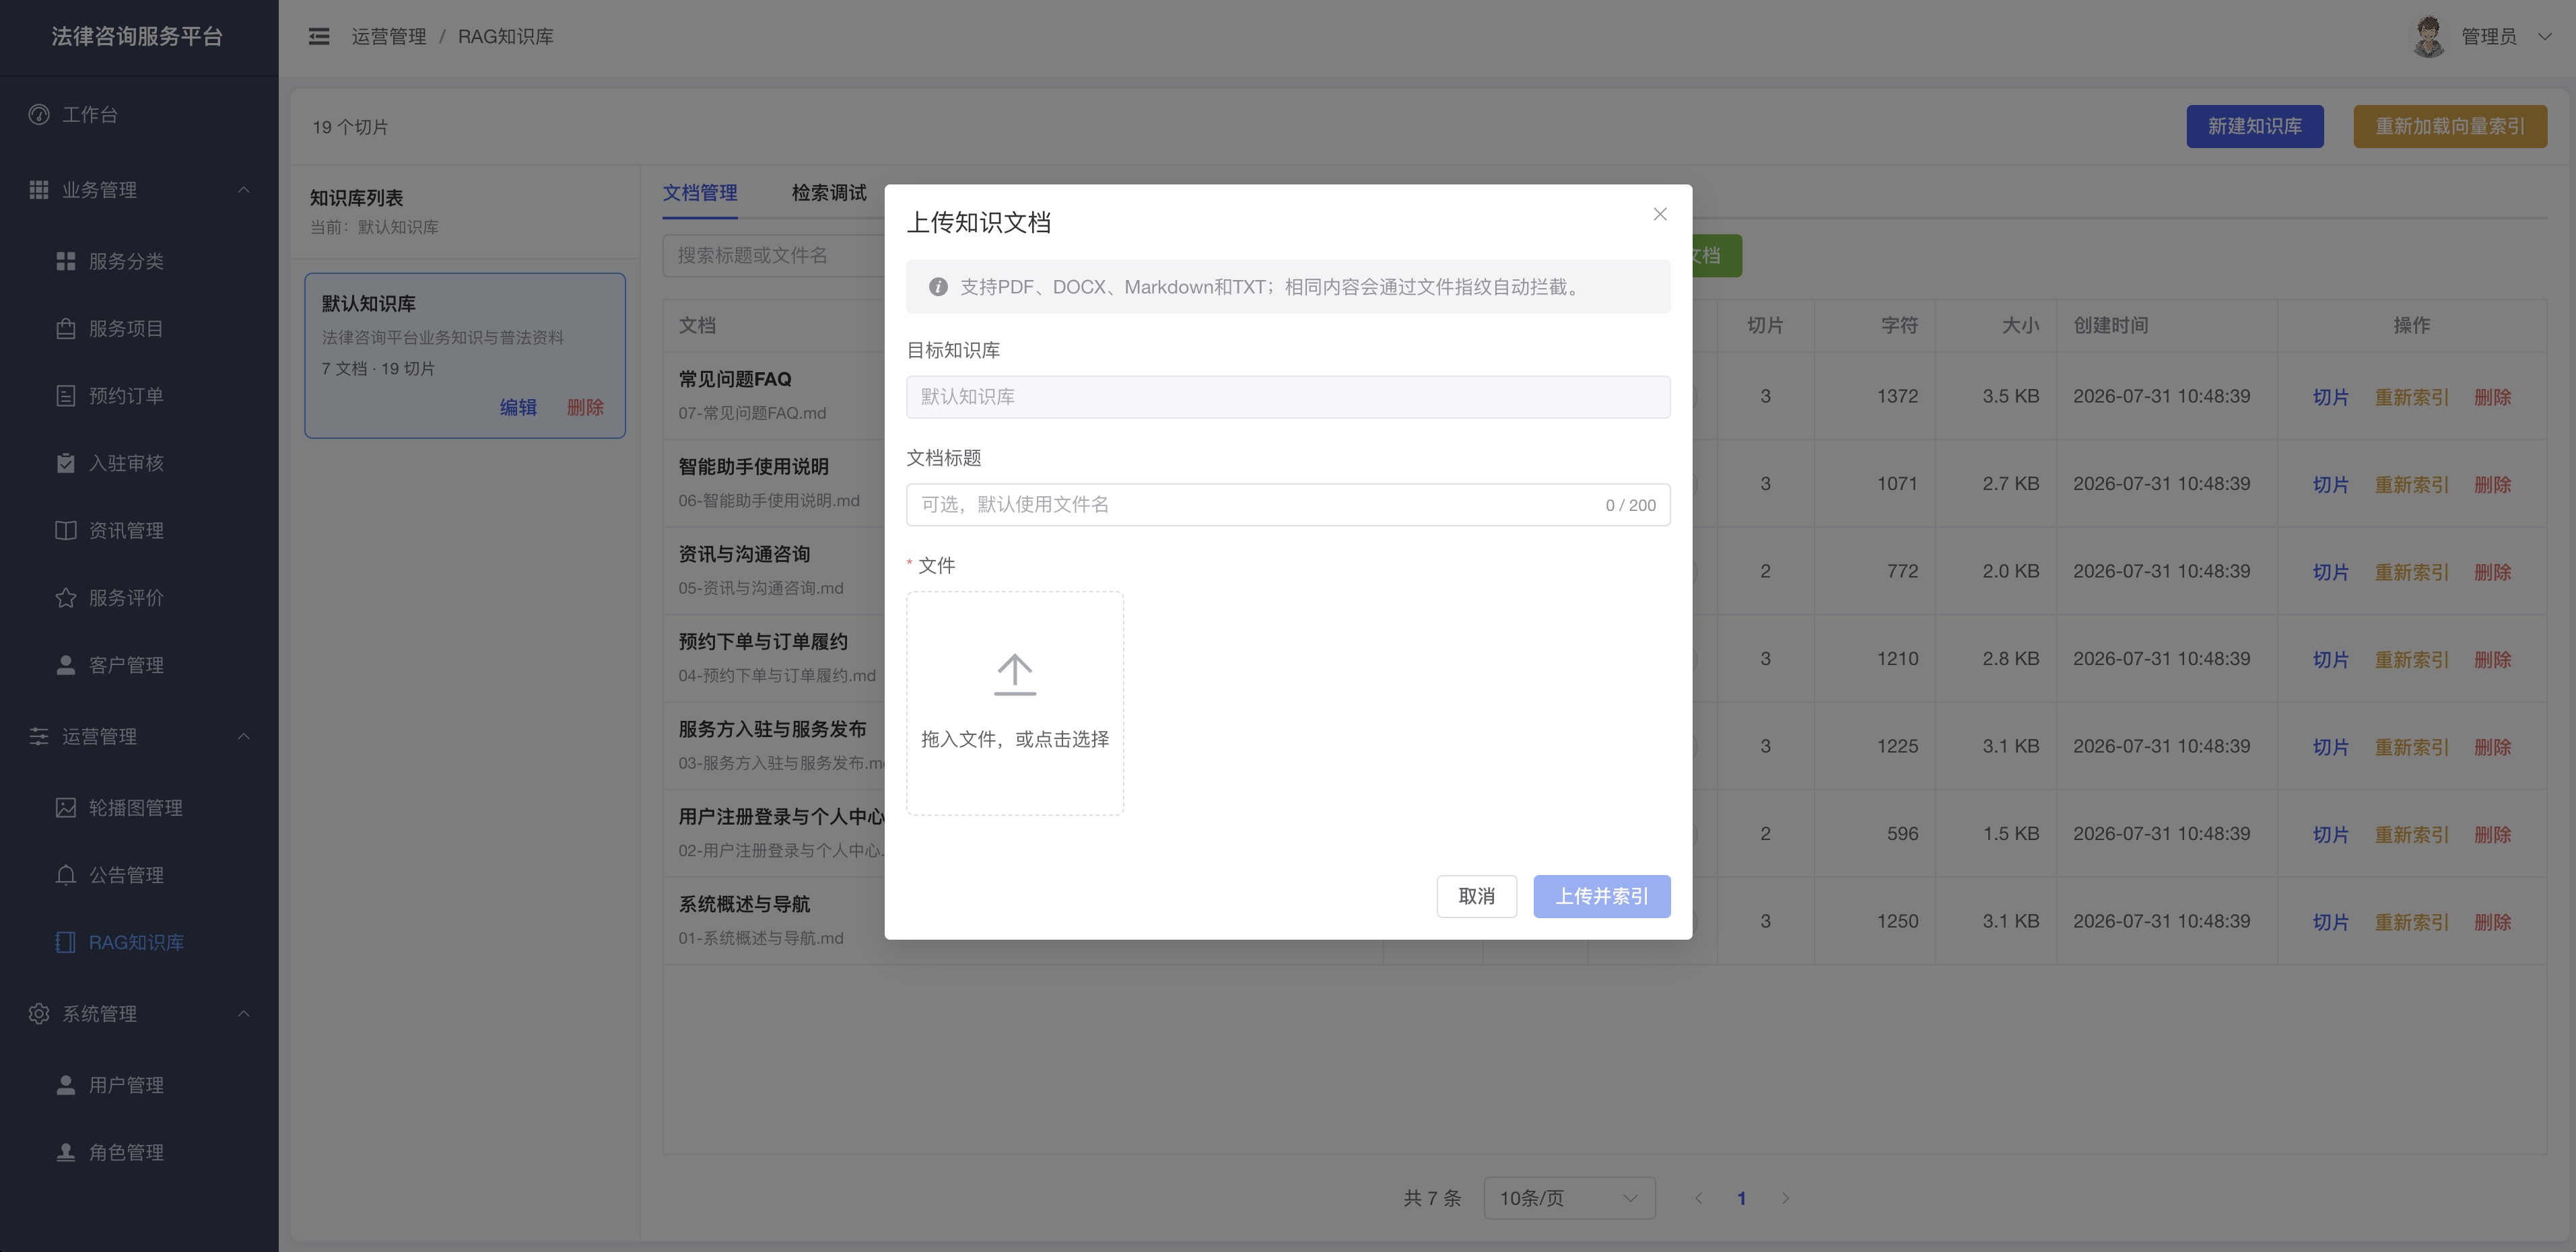Click the upload arrow icon in the file dropzone
The width and height of the screenshot is (2576, 1252).
[x=1015, y=675]
